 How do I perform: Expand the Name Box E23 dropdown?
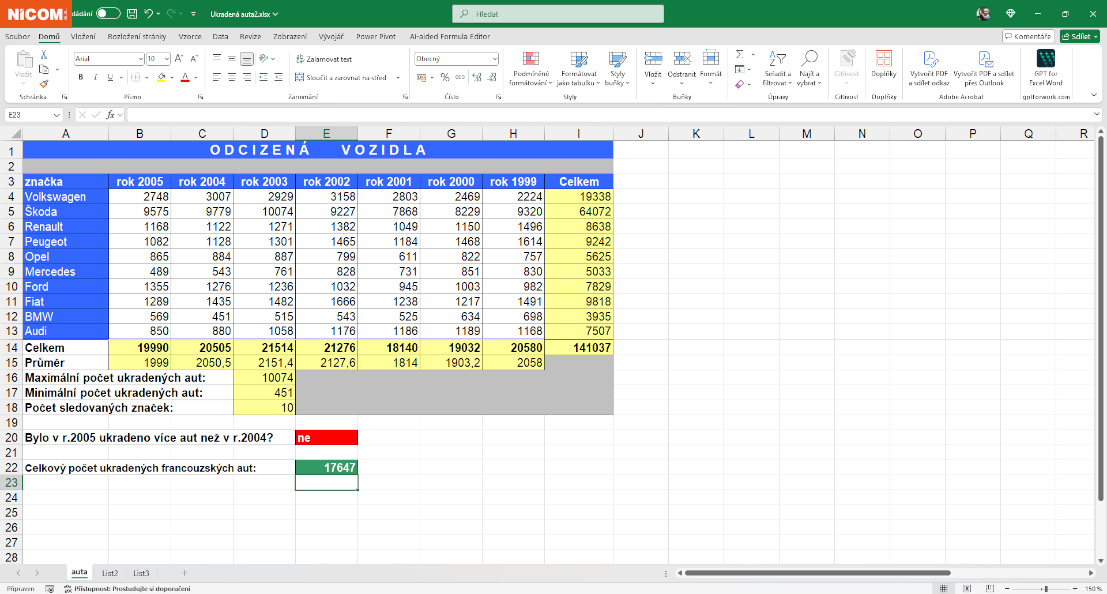coord(56,114)
